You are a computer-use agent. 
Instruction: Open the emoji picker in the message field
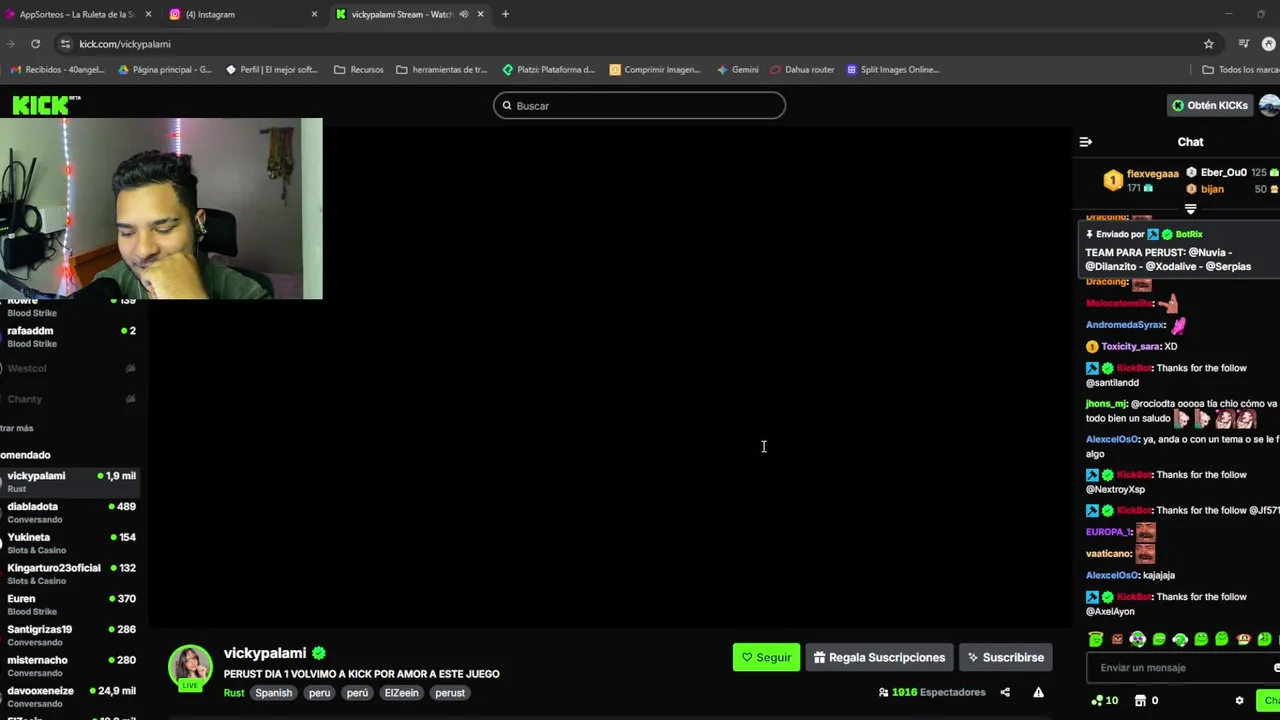point(1276,668)
